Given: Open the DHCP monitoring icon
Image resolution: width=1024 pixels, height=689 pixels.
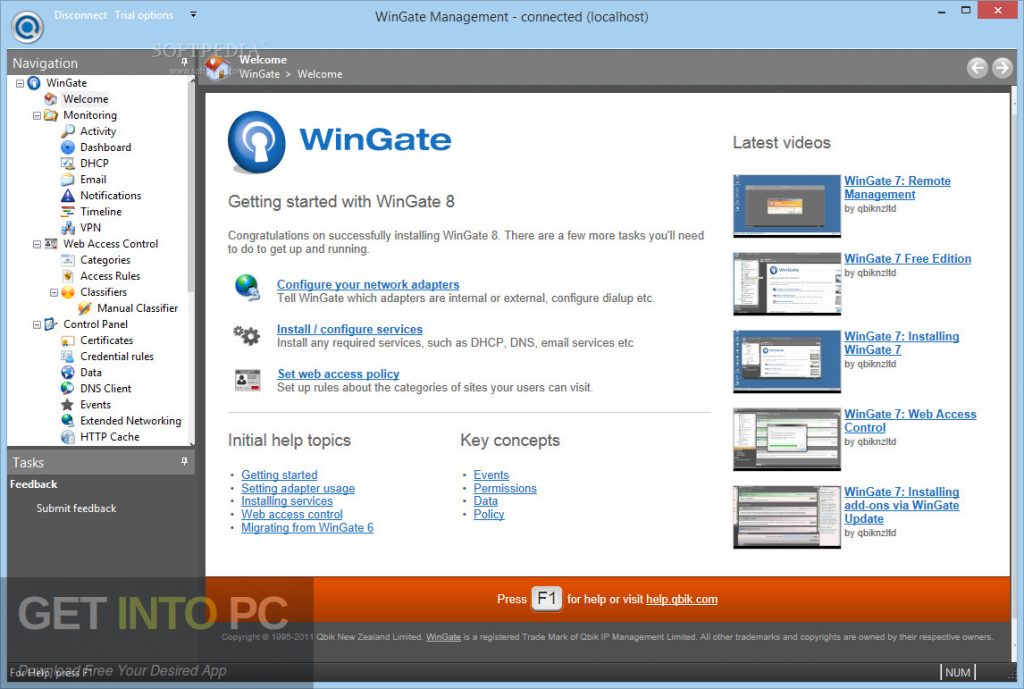Looking at the screenshot, I should point(67,163).
